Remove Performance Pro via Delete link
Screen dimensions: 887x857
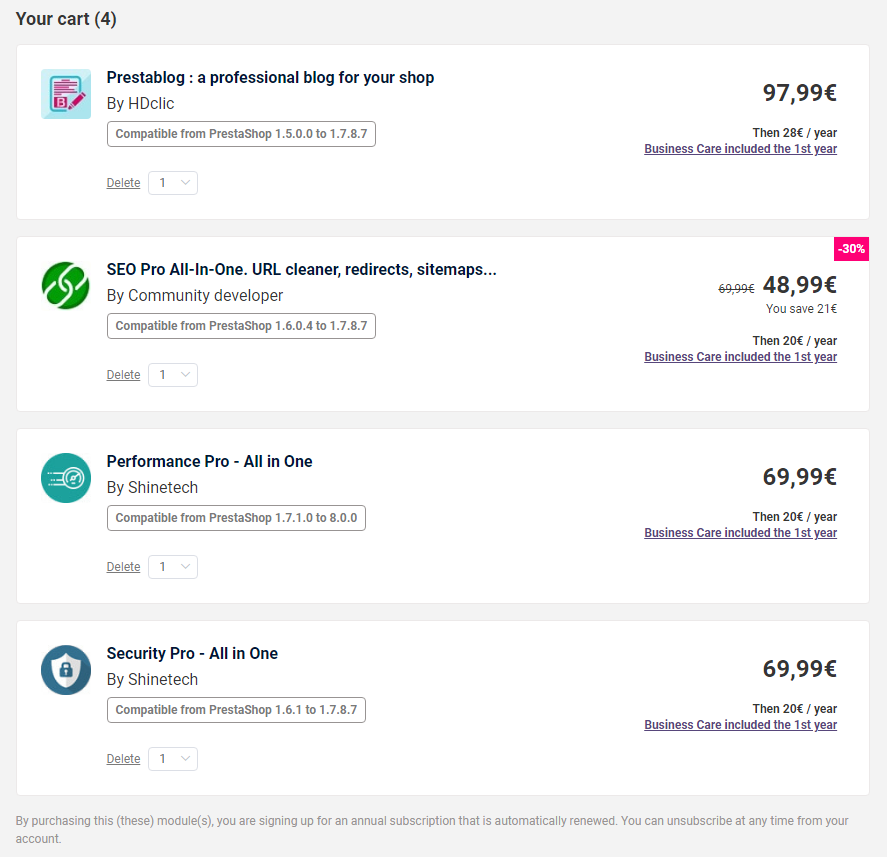click(x=123, y=567)
